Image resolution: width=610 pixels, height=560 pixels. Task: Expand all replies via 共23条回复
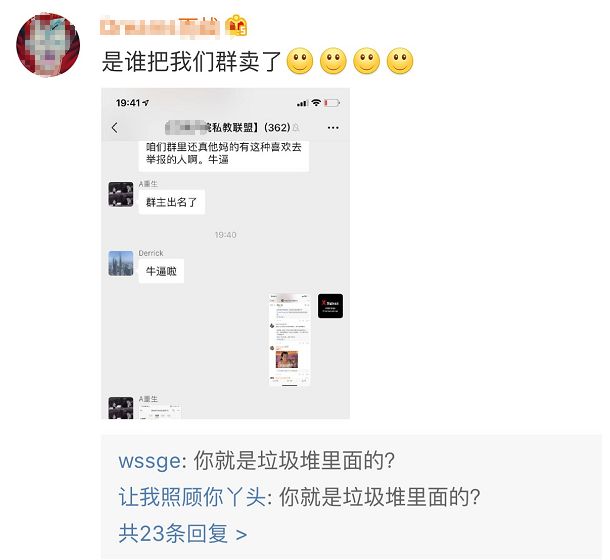(183, 533)
